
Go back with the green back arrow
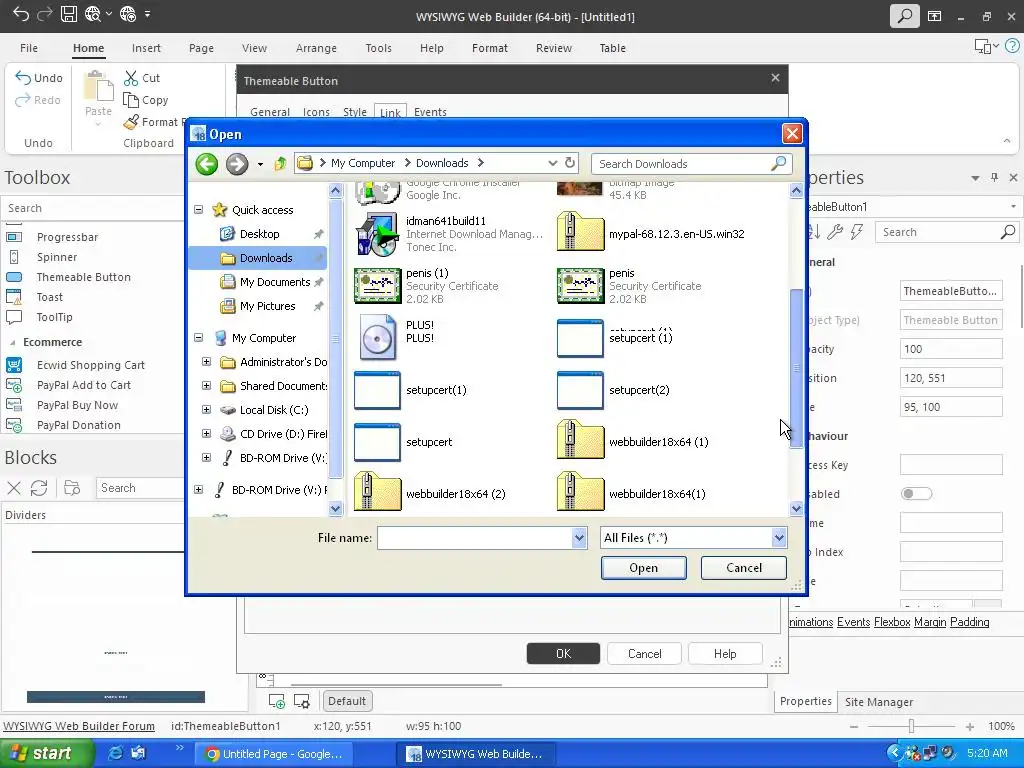207,163
